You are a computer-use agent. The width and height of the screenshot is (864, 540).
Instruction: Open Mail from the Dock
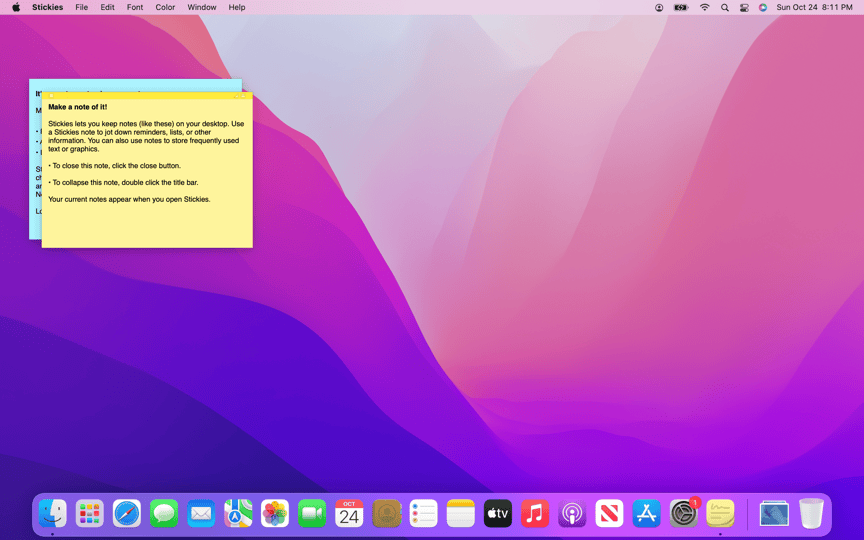click(201, 514)
